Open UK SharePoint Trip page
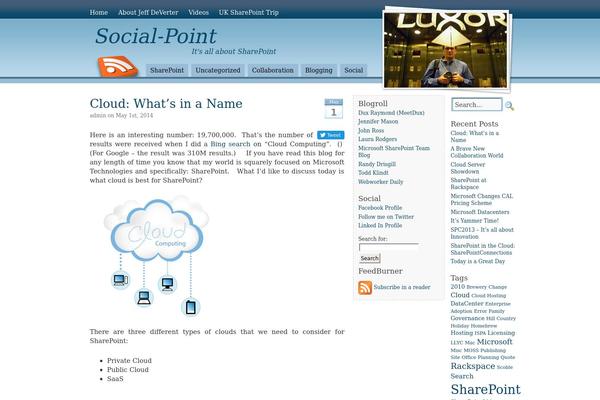 point(249,12)
